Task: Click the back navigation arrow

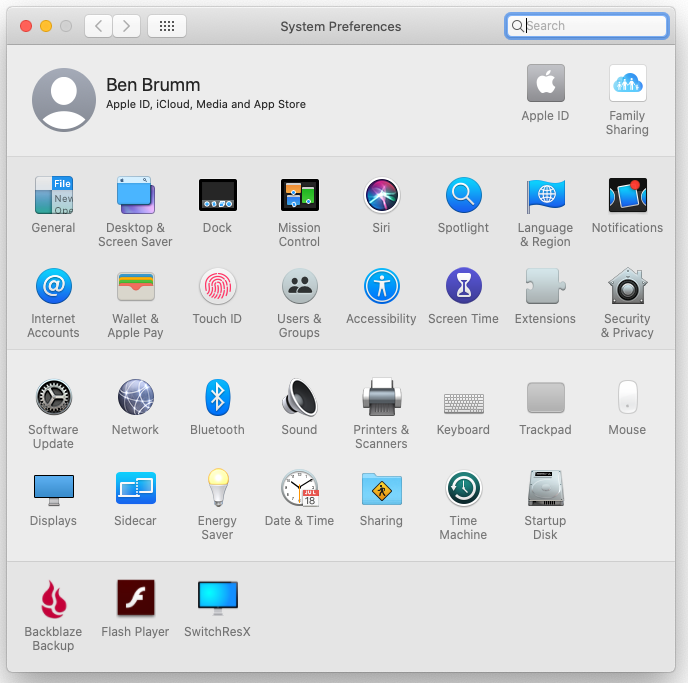Action: (98, 26)
